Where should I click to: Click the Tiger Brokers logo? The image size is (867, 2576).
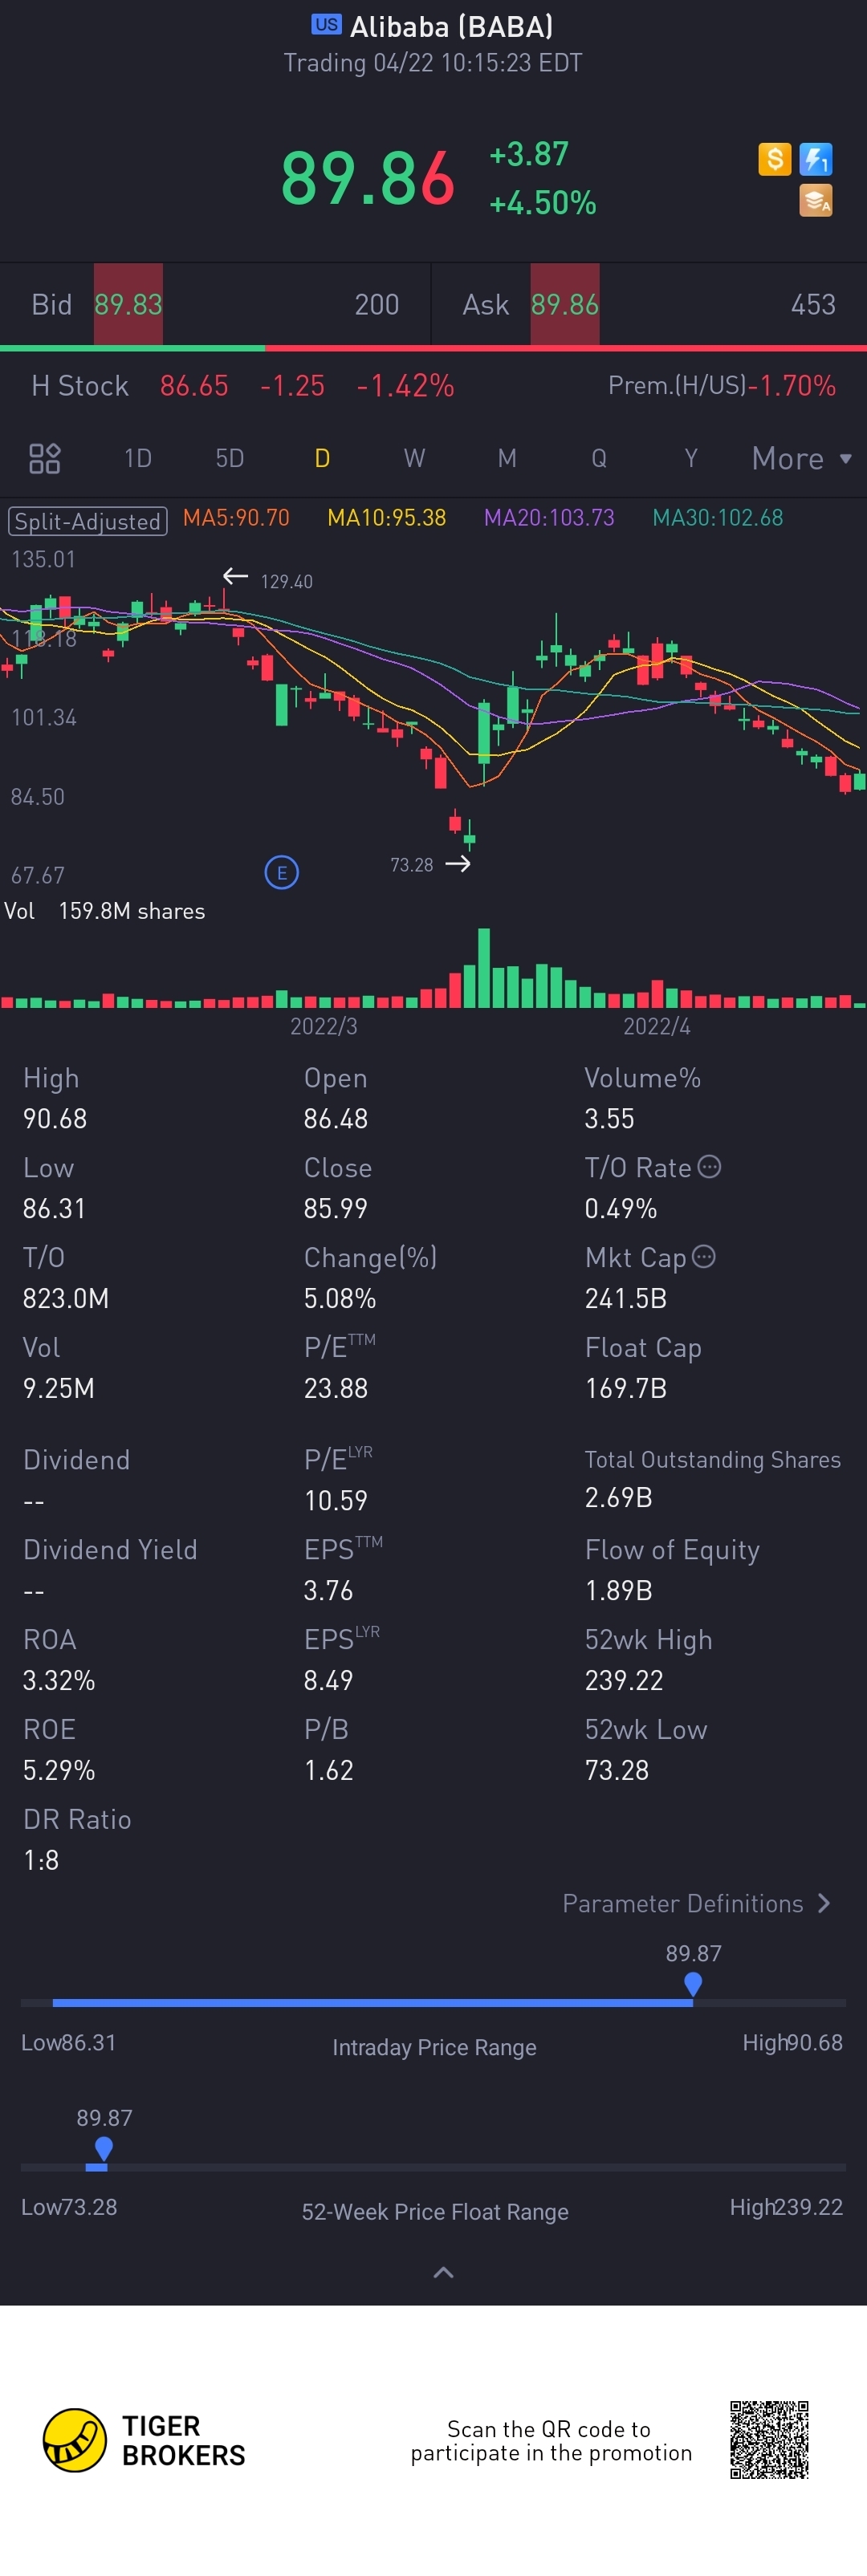(x=144, y=2440)
